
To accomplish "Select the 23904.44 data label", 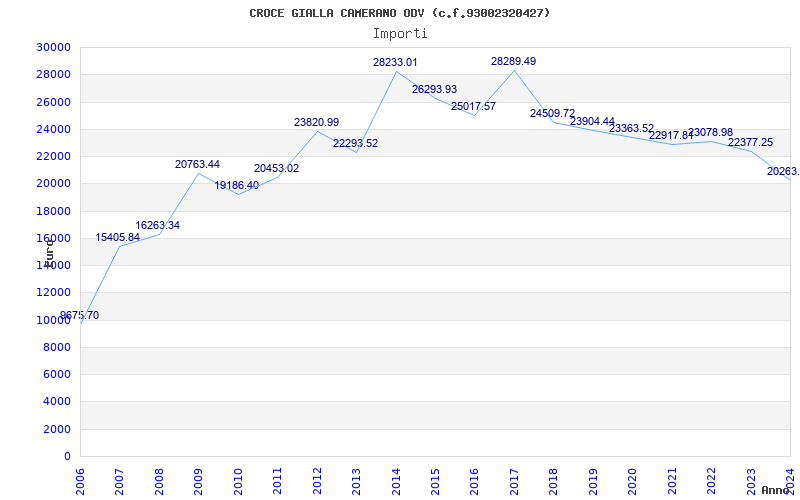I will tap(592, 121).
